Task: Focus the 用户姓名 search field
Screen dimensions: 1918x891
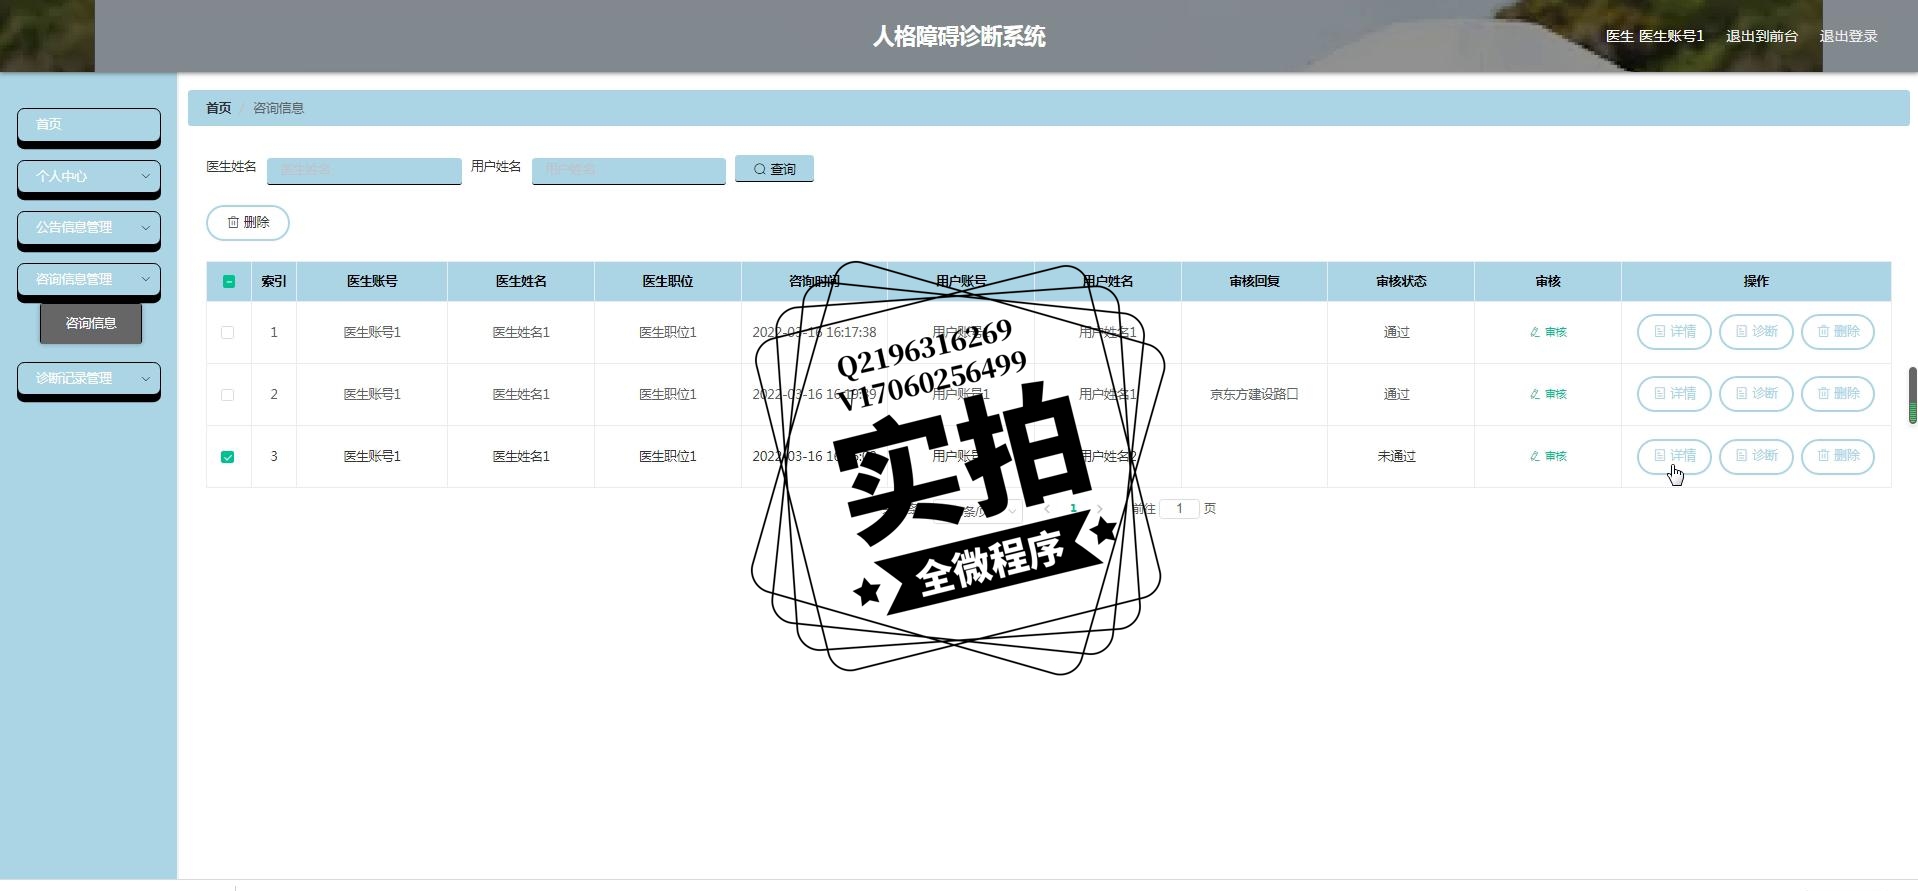Action: pyautogui.click(x=628, y=170)
